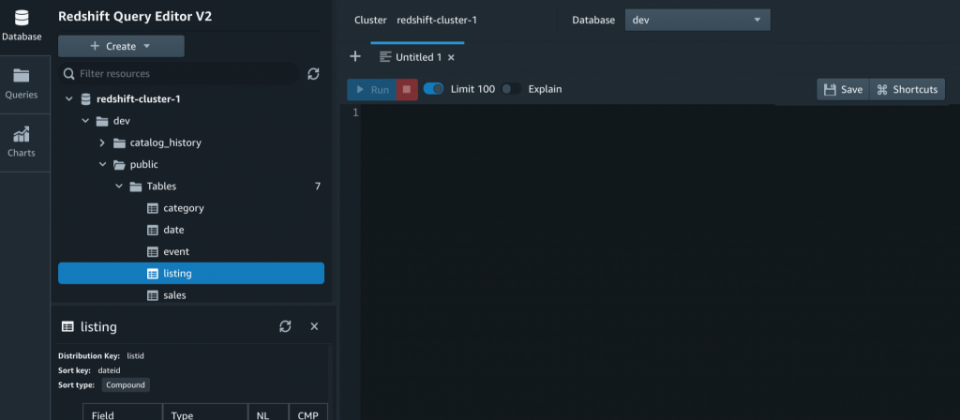
Task: Add a new query tab
Action: (355, 57)
